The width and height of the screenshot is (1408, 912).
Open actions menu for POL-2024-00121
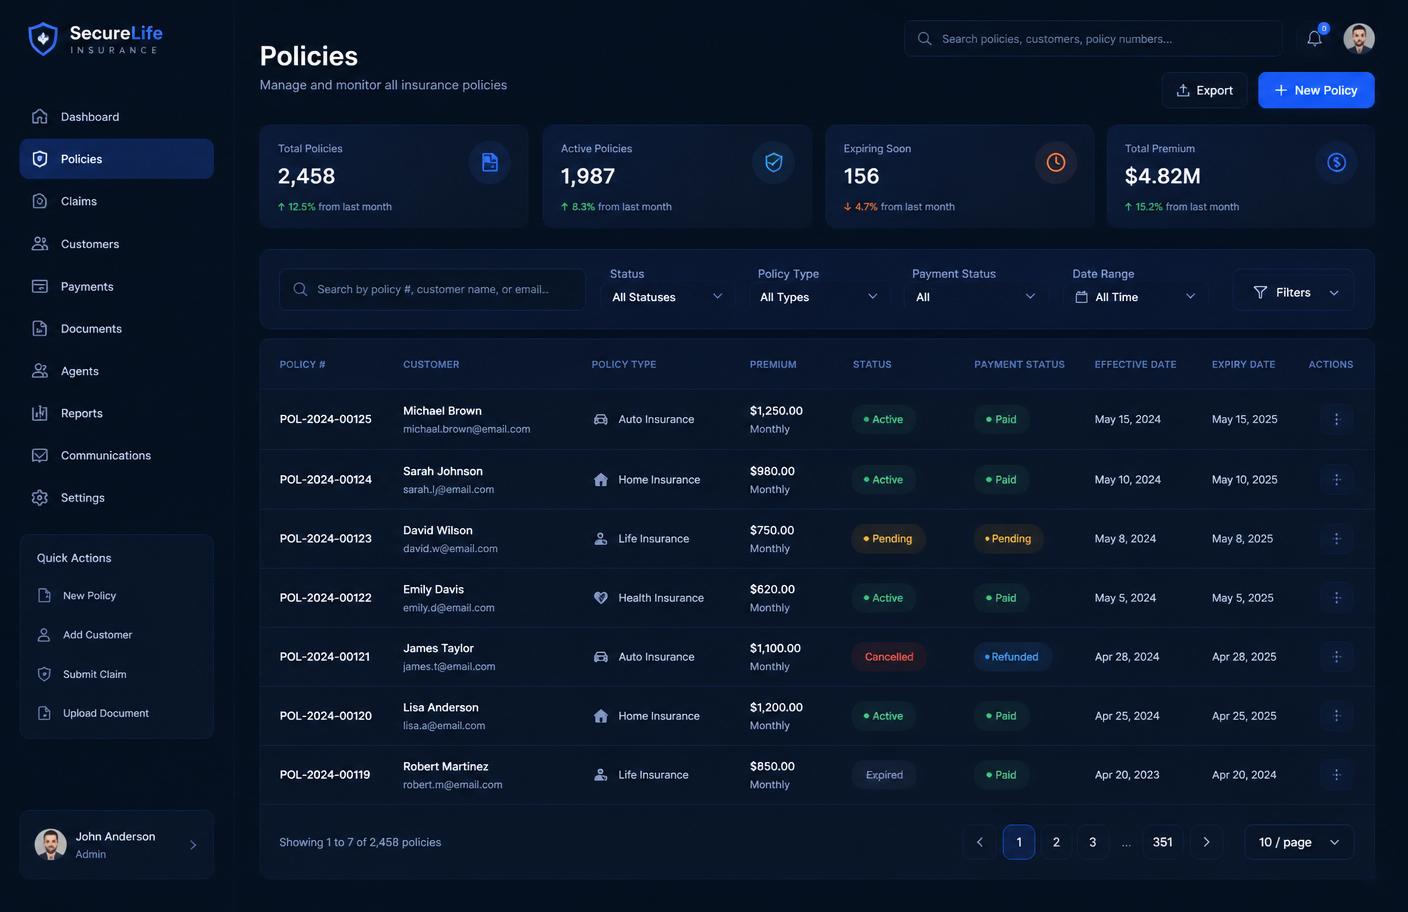pos(1337,657)
